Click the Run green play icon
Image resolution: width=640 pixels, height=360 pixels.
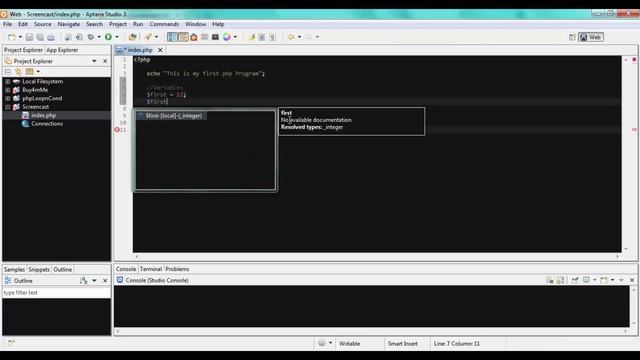tap(108, 37)
